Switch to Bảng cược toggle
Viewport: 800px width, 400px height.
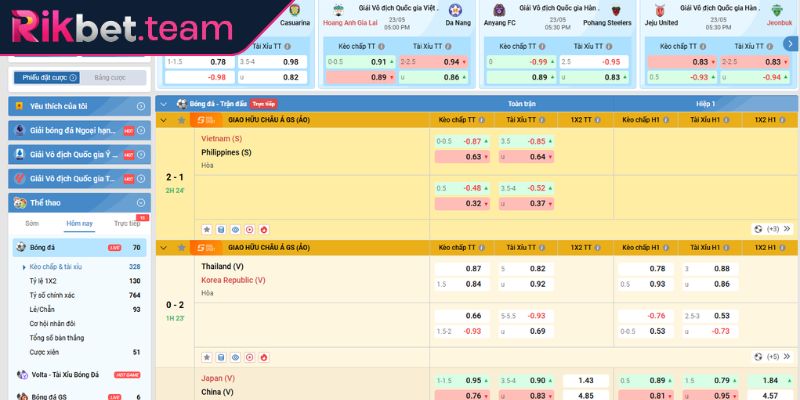(110, 77)
